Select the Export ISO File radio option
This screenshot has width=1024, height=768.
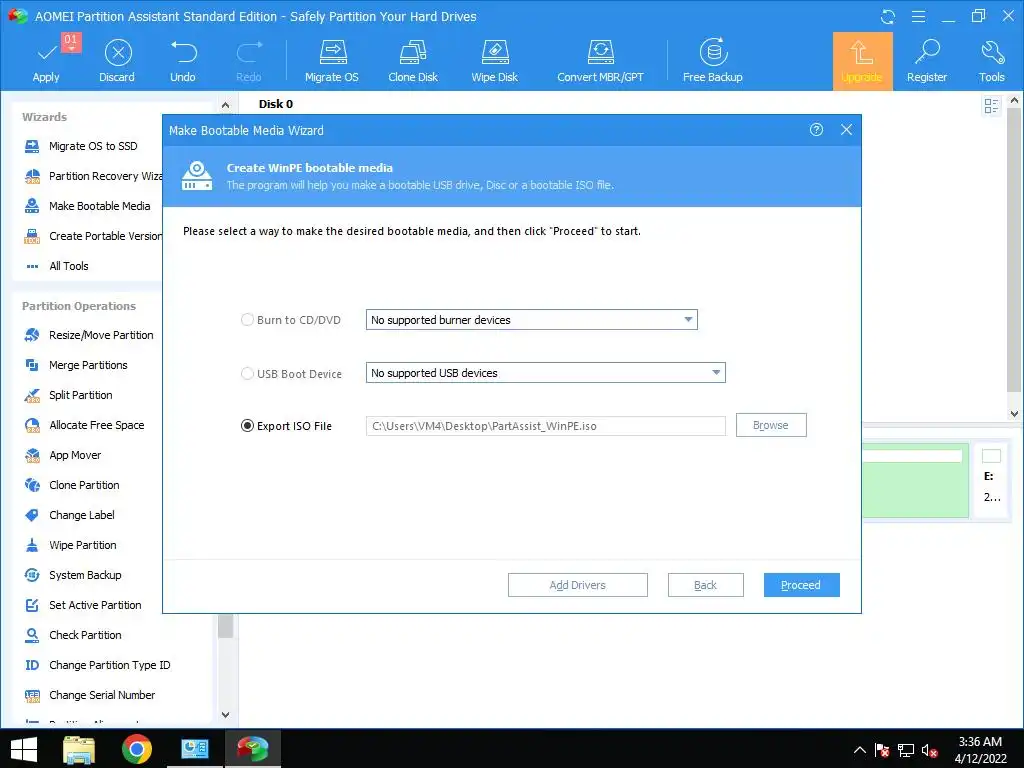tap(247, 426)
